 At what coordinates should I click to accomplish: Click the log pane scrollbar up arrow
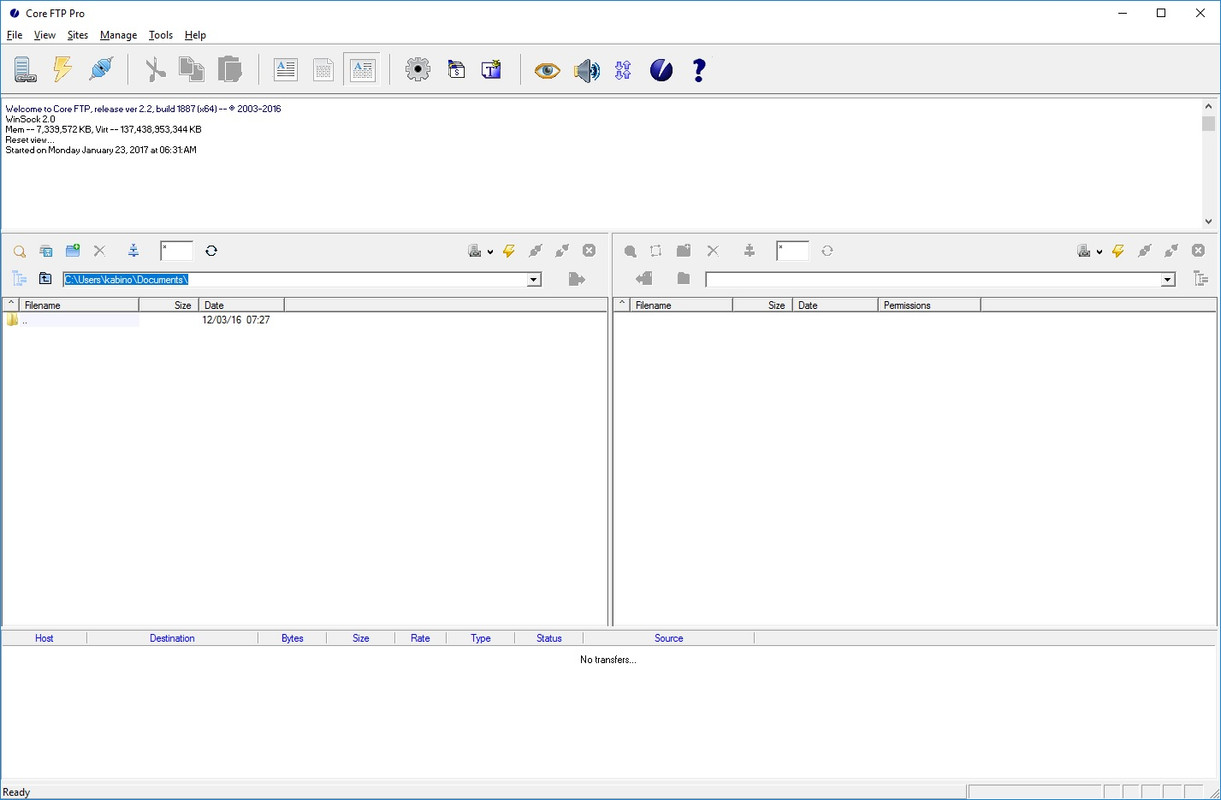click(1209, 106)
